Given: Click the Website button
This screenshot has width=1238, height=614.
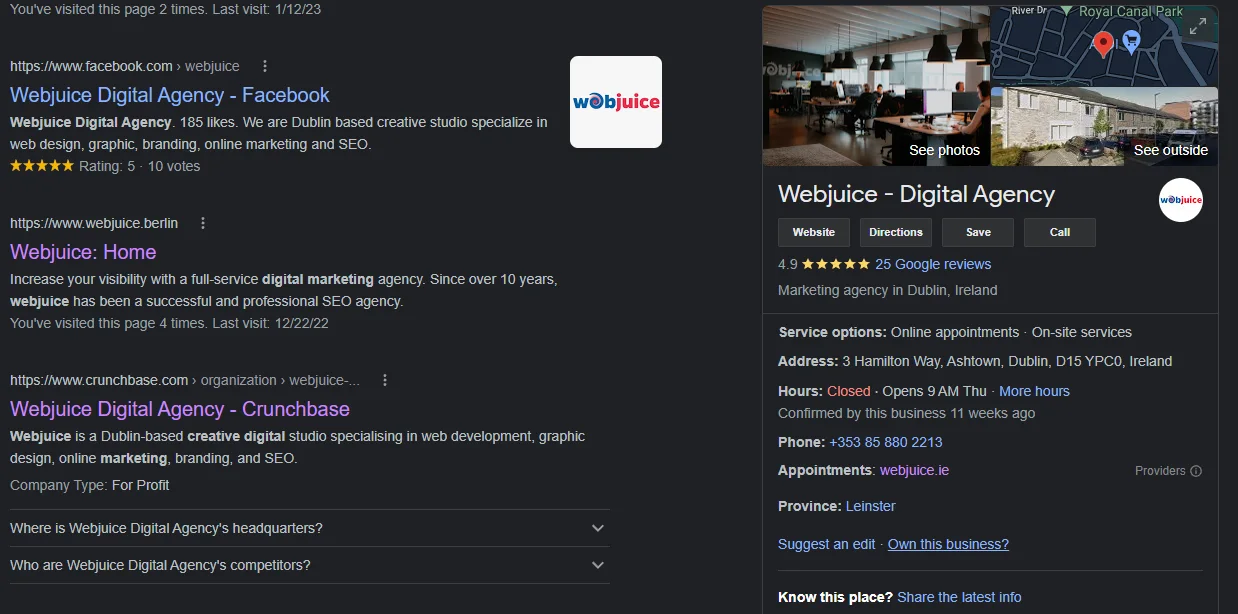Looking at the screenshot, I should 814,232.
